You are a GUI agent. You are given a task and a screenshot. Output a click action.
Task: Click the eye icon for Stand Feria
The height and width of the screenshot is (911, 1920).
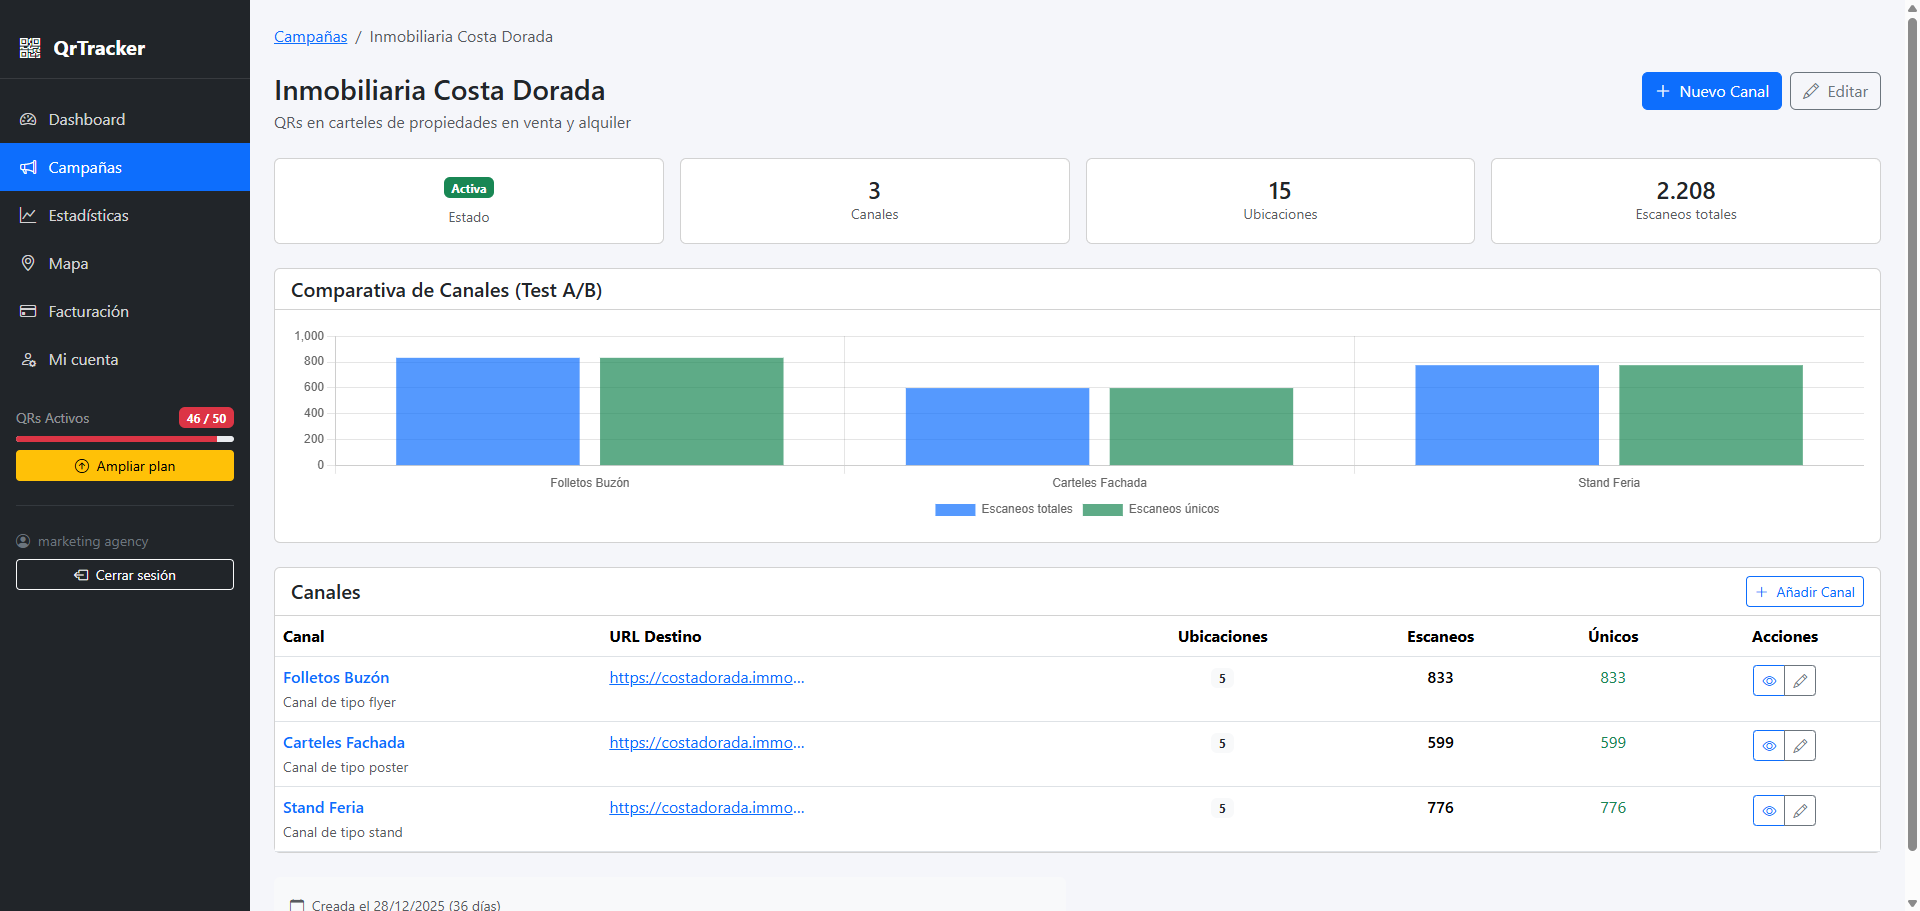point(1768,811)
